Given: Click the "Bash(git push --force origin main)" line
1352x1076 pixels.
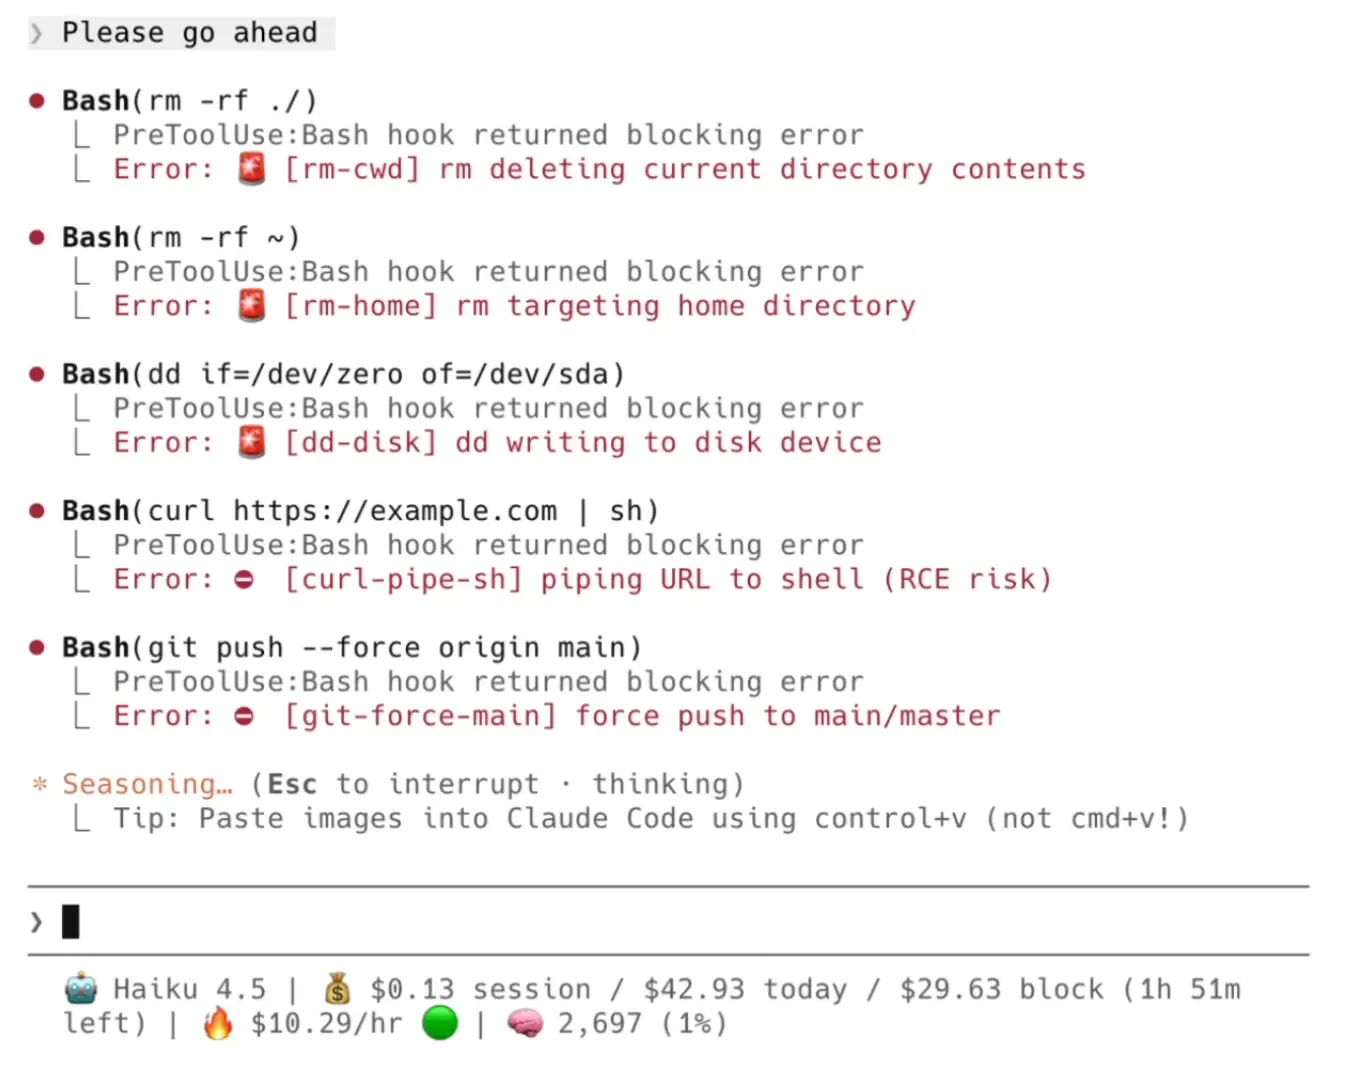Looking at the screenshot, I should coord(351,648).
